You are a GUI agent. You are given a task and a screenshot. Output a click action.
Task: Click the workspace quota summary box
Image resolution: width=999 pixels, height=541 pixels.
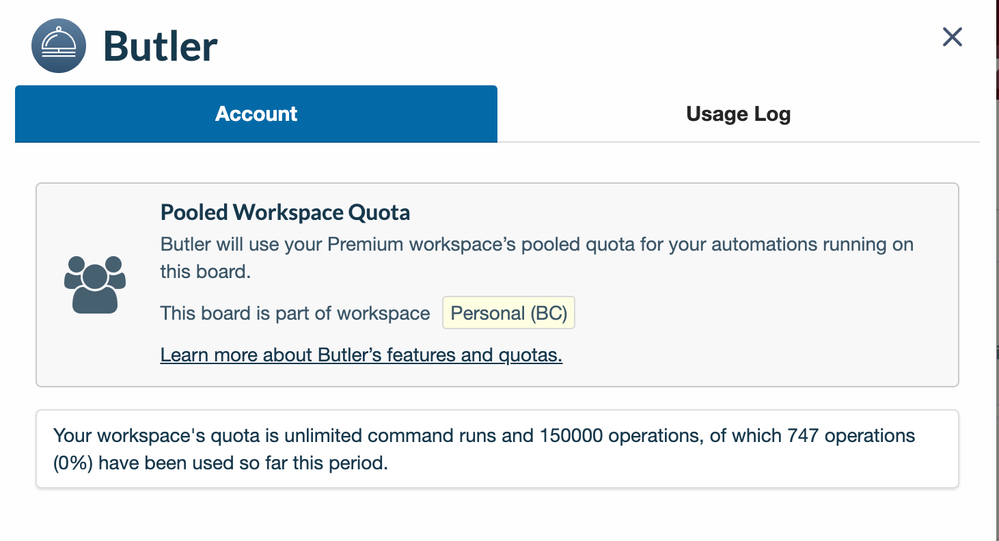(x=497, y=449)
